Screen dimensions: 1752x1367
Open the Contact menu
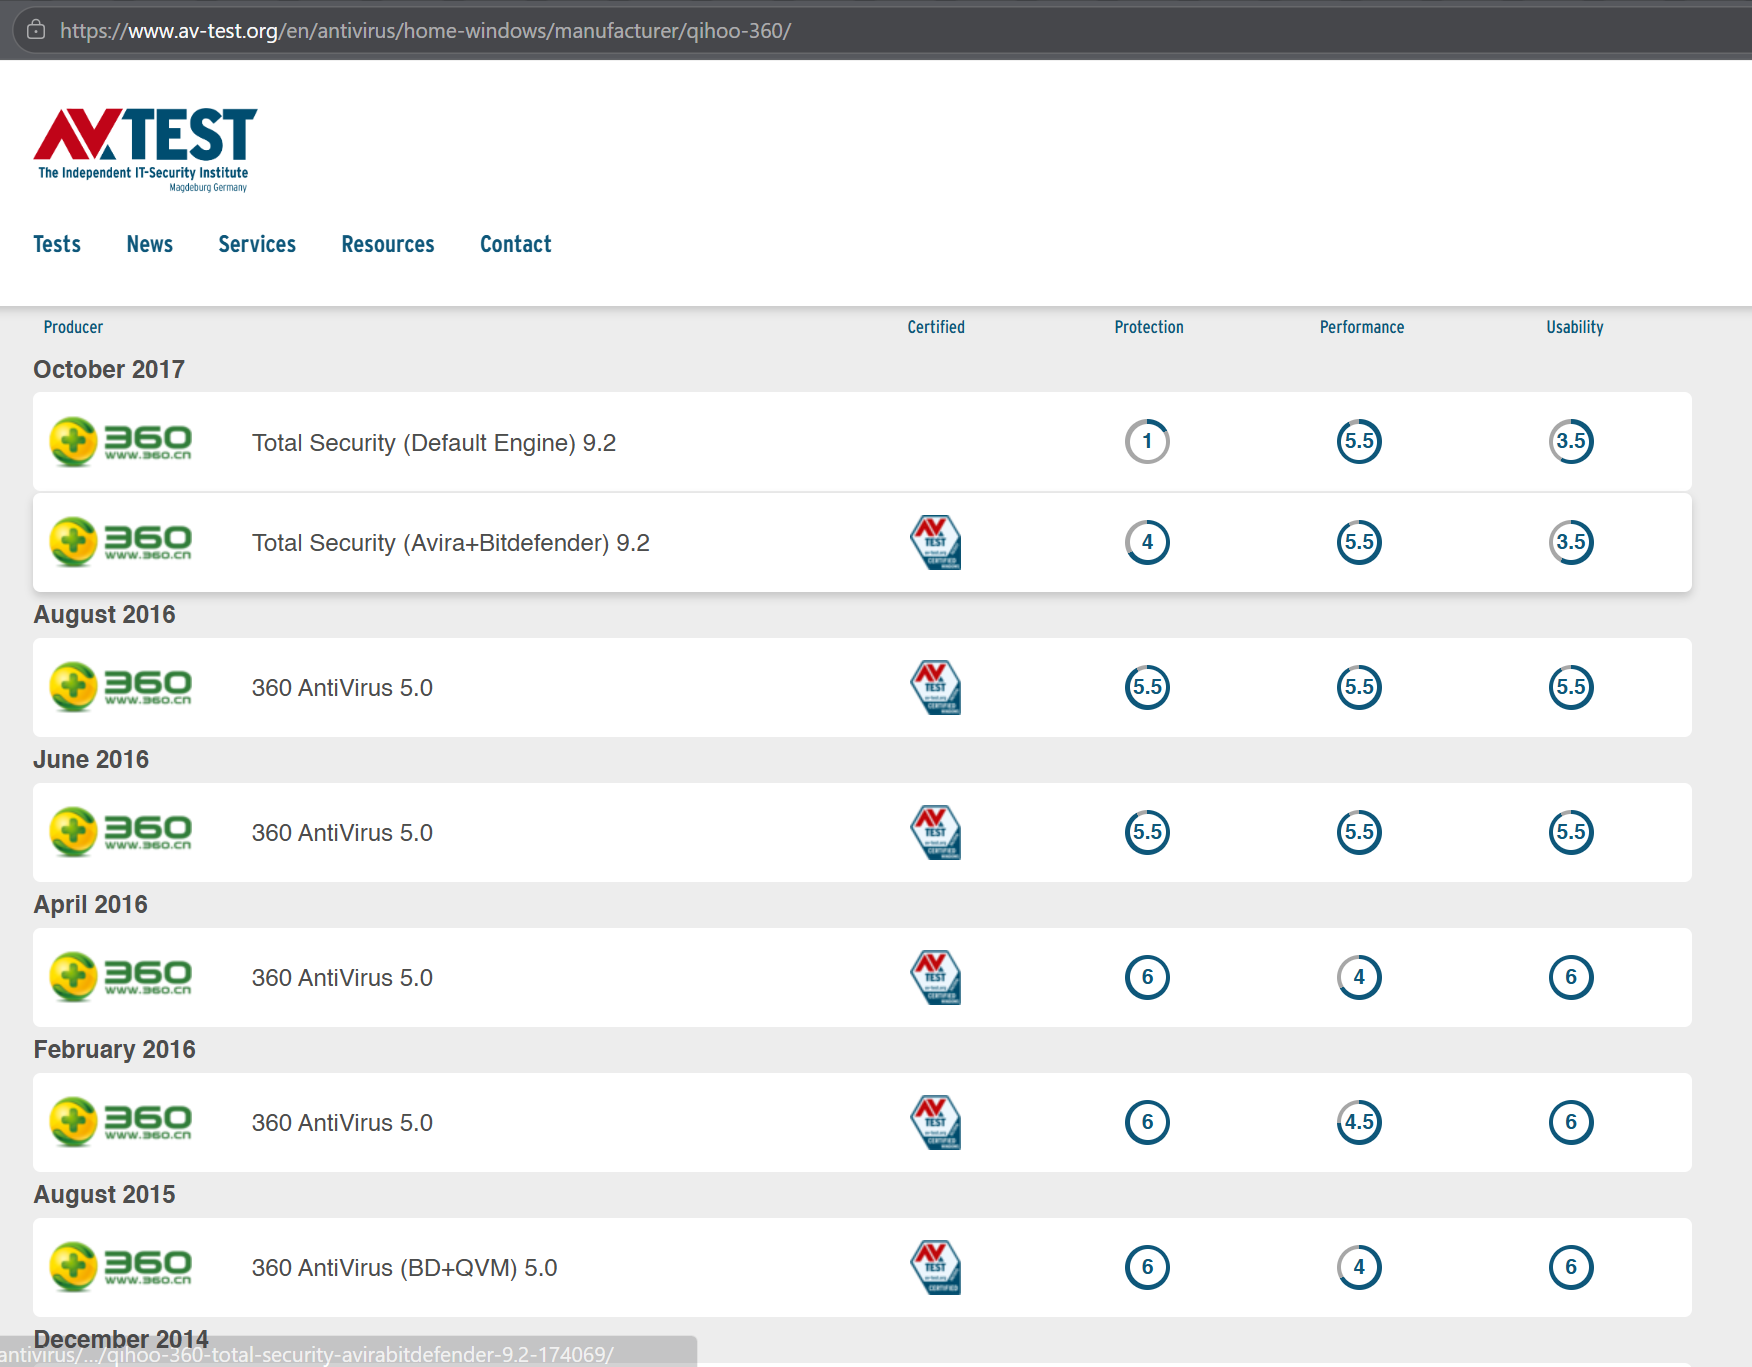pos(516,244)
